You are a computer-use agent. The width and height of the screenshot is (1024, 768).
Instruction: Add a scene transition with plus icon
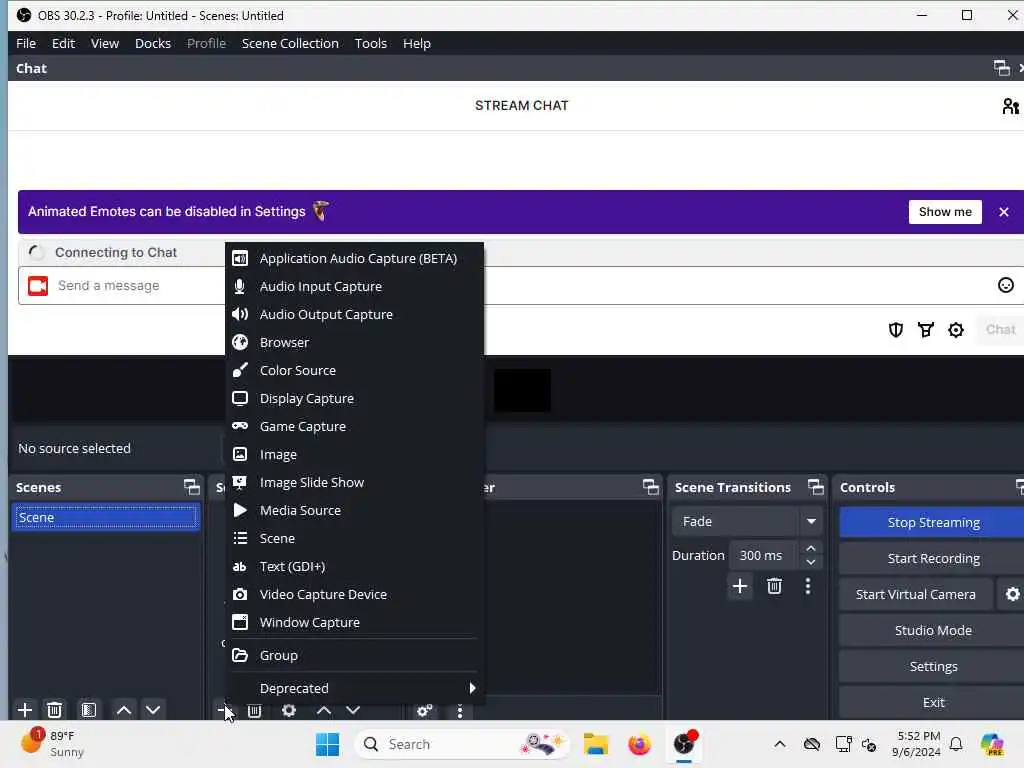pos(740,586)
